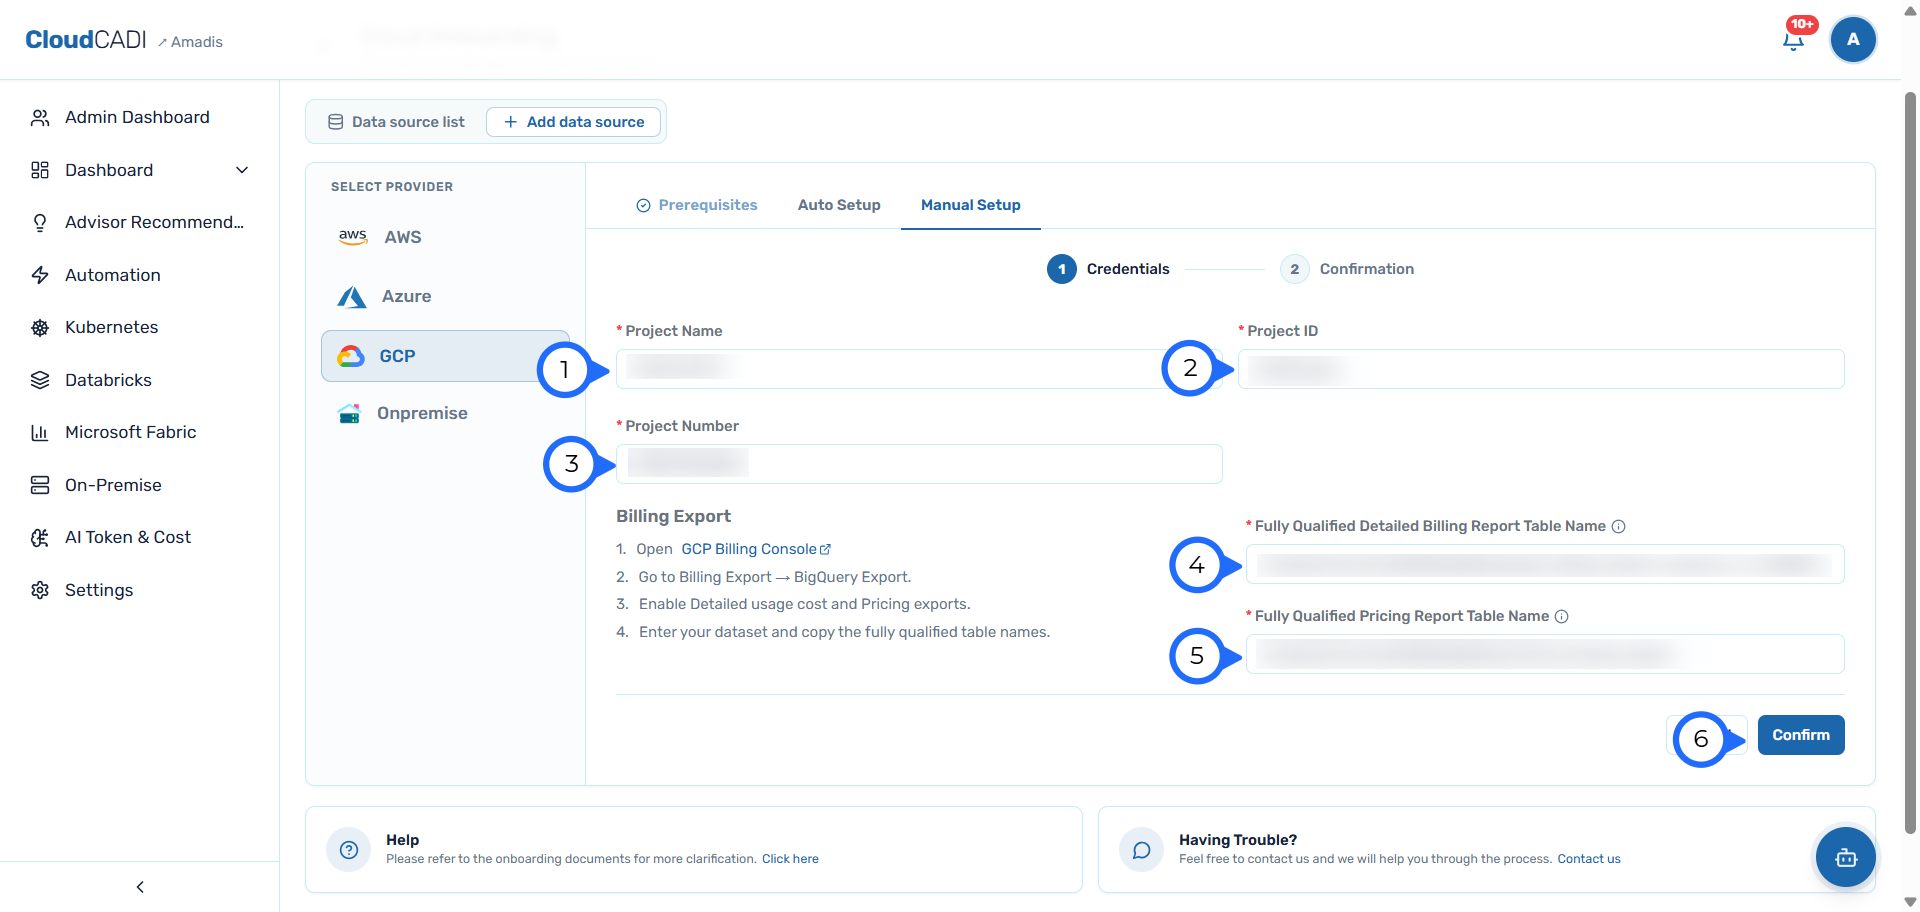
Task: Switch to the Prerequisites tab
Action: coord(697,205)
